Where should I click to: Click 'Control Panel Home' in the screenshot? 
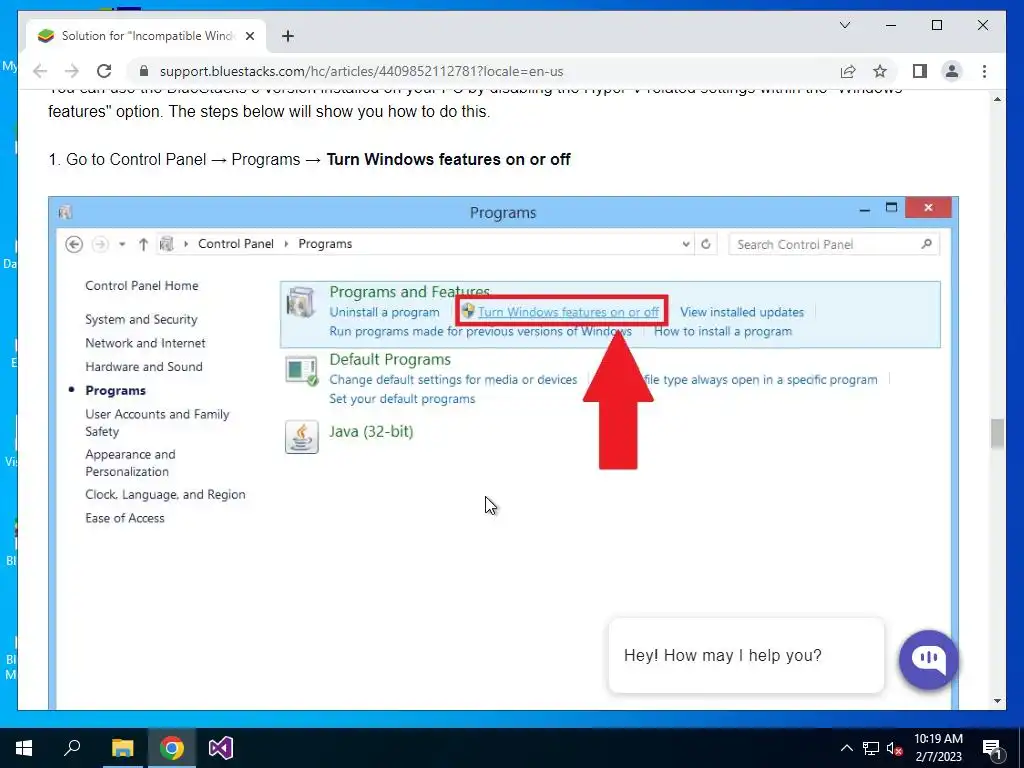point(142,285)
